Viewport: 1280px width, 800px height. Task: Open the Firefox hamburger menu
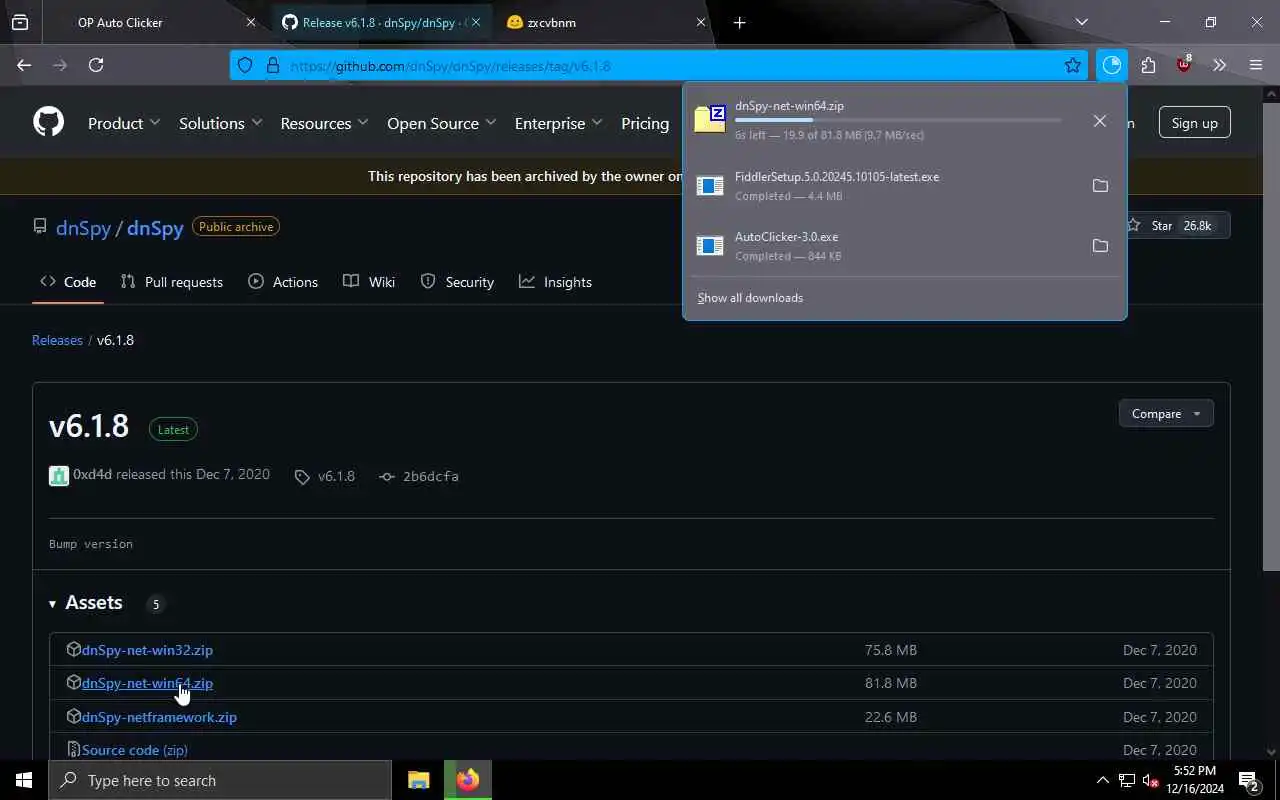(x=1256, y=65)
